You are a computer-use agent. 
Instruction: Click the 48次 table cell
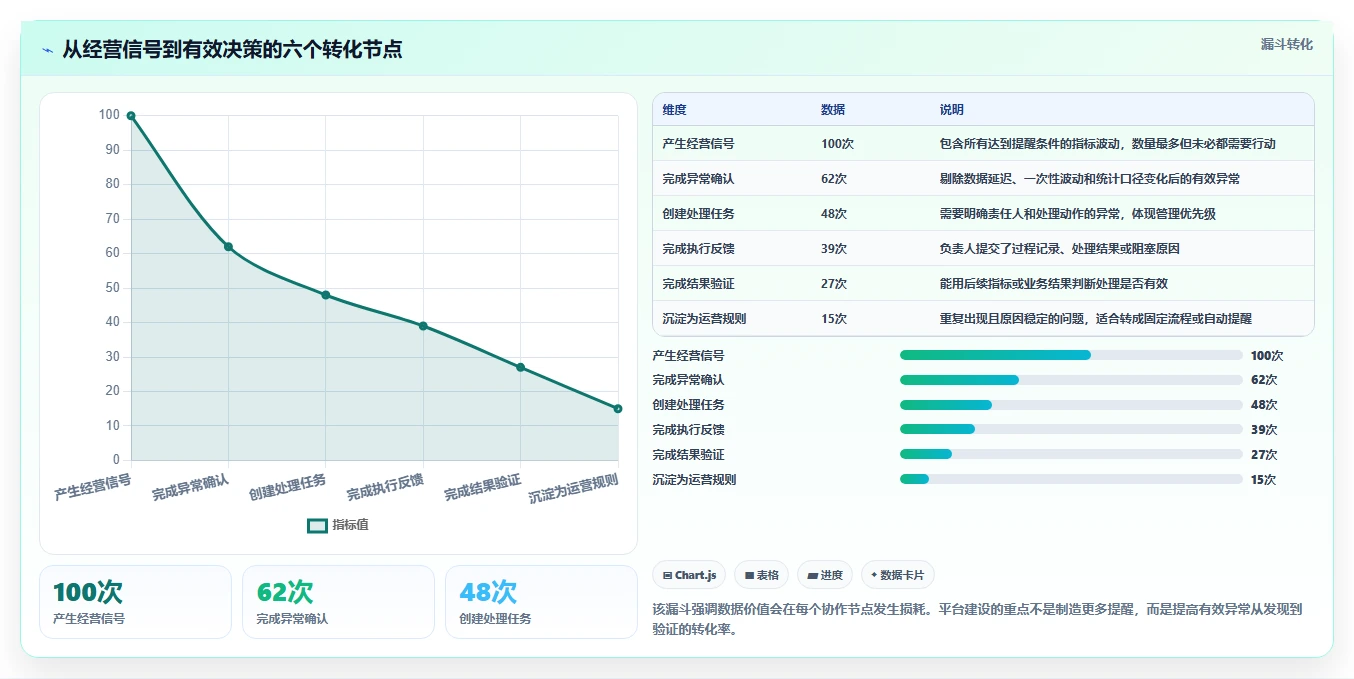[834, 214]
